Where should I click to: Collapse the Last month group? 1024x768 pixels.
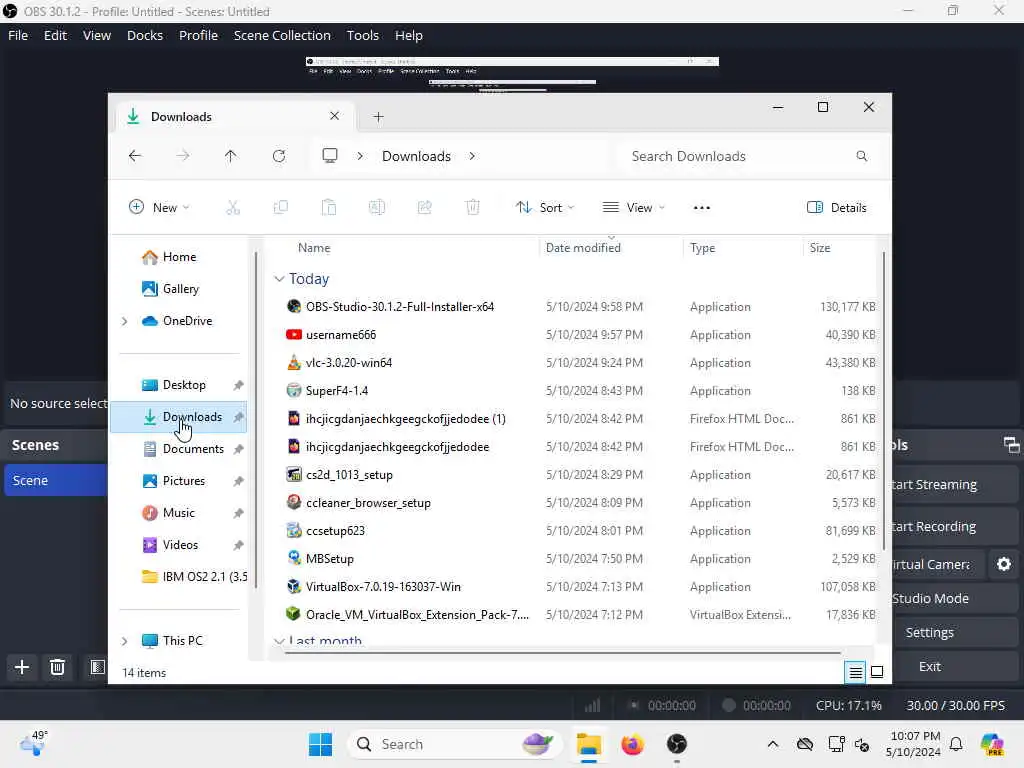(280, 641)
